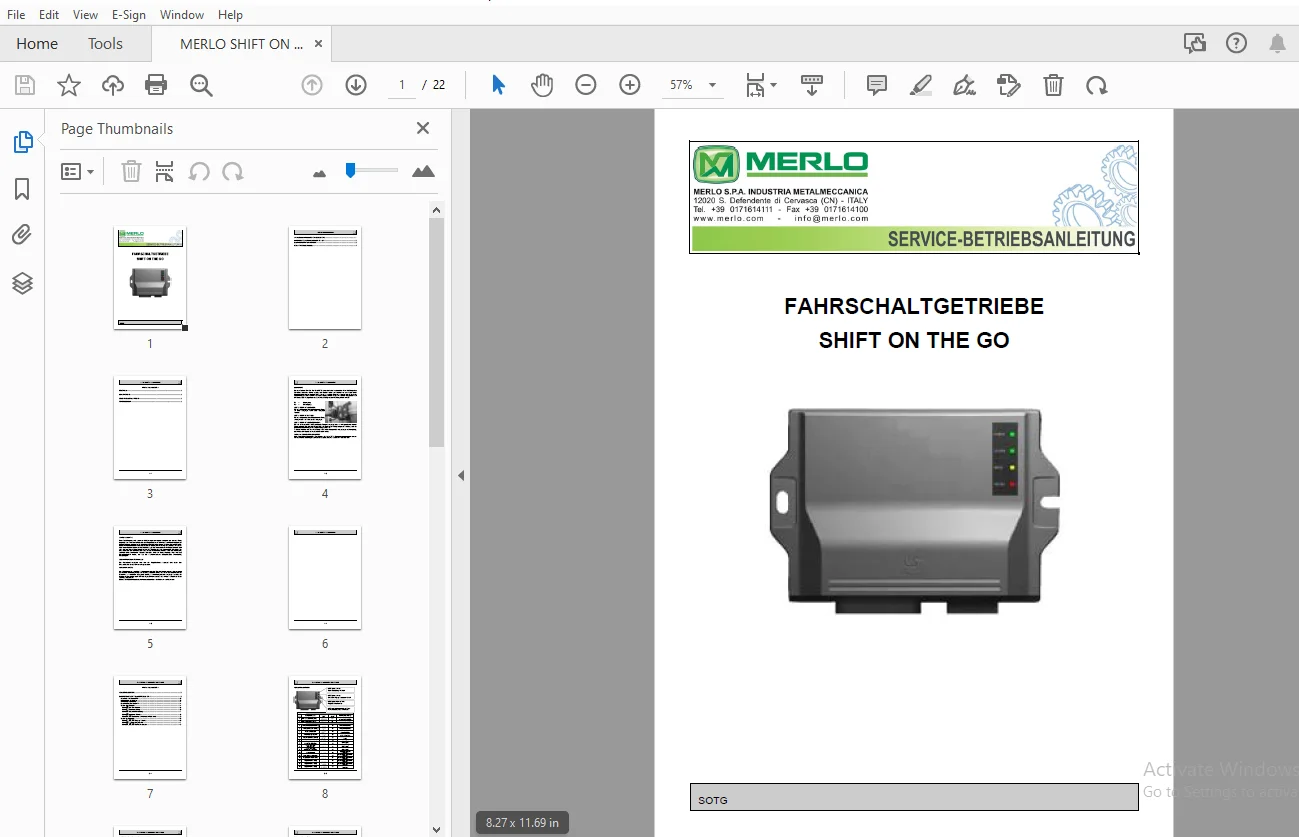Click the Edit PDF toolbar icon

coord(1009,85)
